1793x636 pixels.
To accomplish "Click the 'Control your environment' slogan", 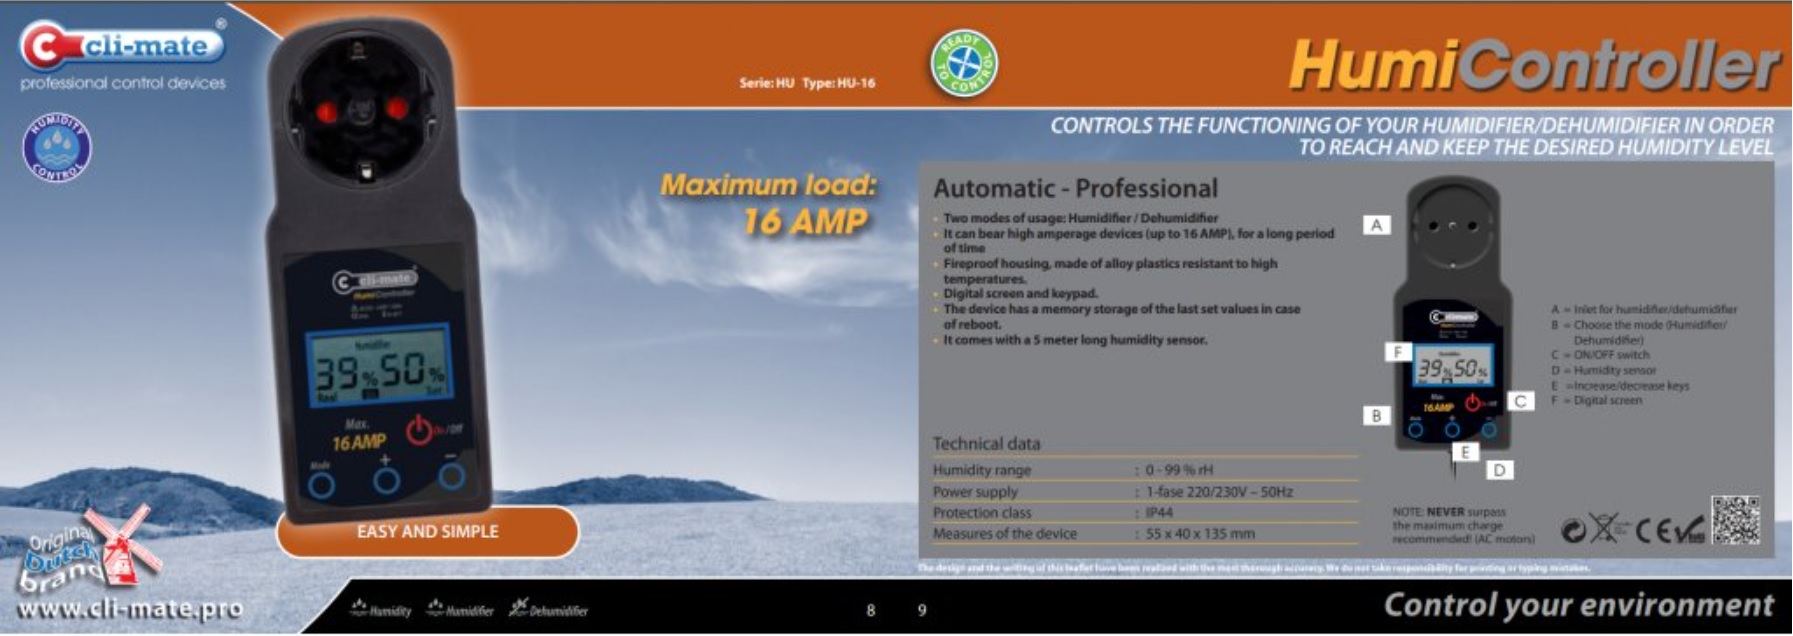I will click(1578, 606).
